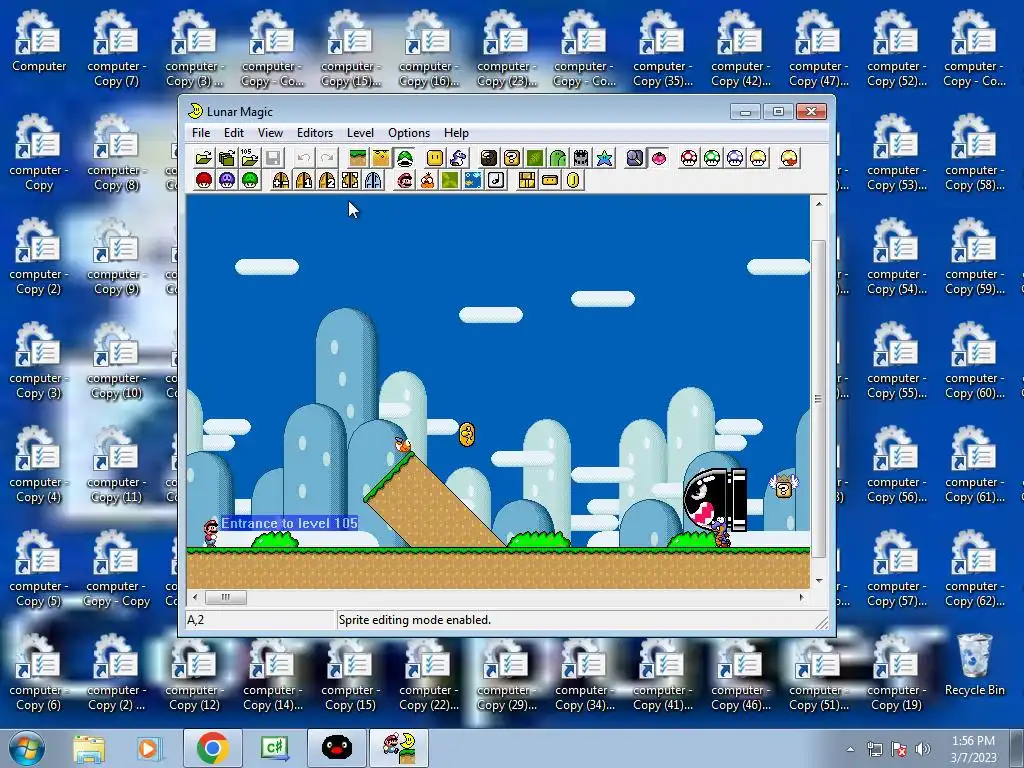Open the Editors menu
Viewport: 1024px width, 768px height.
(x=315, y=133)
